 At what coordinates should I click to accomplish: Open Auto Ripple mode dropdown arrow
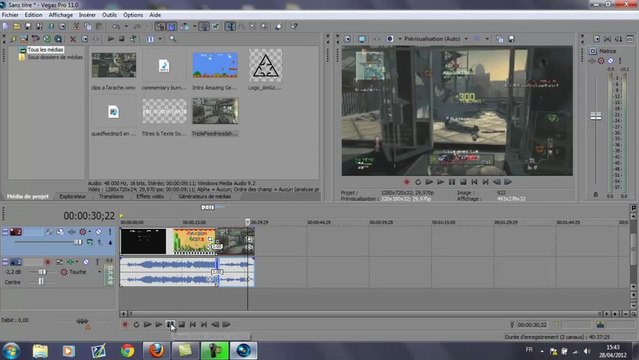click(194, 27)
